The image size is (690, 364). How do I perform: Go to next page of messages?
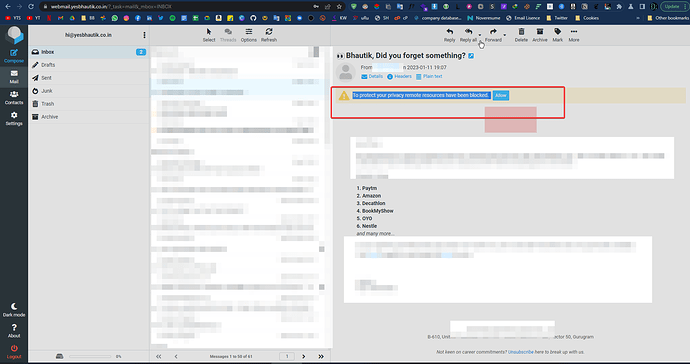coord(304,357)
